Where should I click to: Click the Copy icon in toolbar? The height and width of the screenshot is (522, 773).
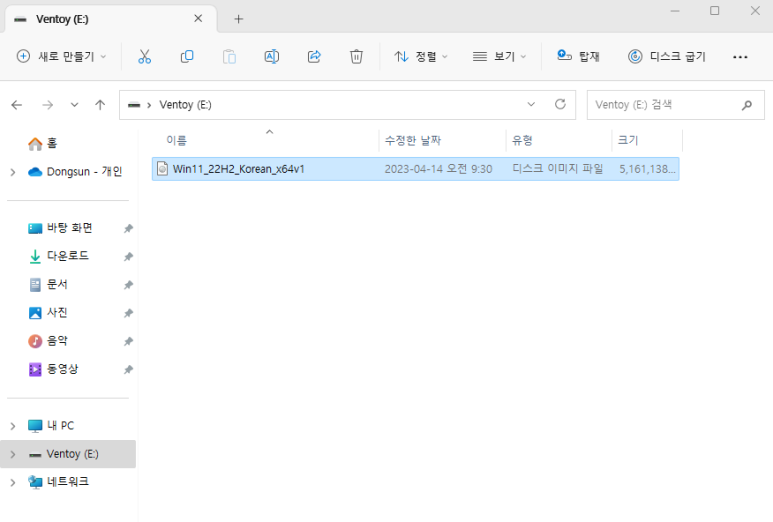pyautogui.click(x=187, y=57)
